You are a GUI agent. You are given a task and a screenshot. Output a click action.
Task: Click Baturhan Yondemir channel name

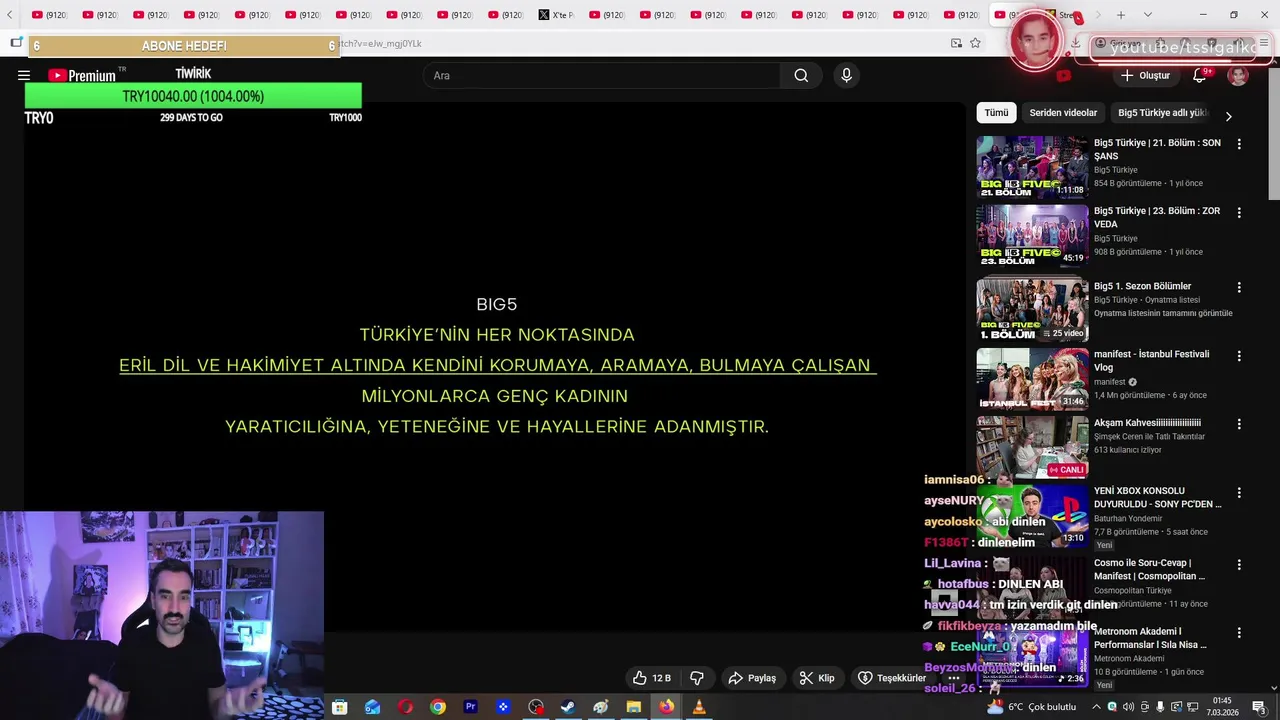click(x=1128, y=518)
